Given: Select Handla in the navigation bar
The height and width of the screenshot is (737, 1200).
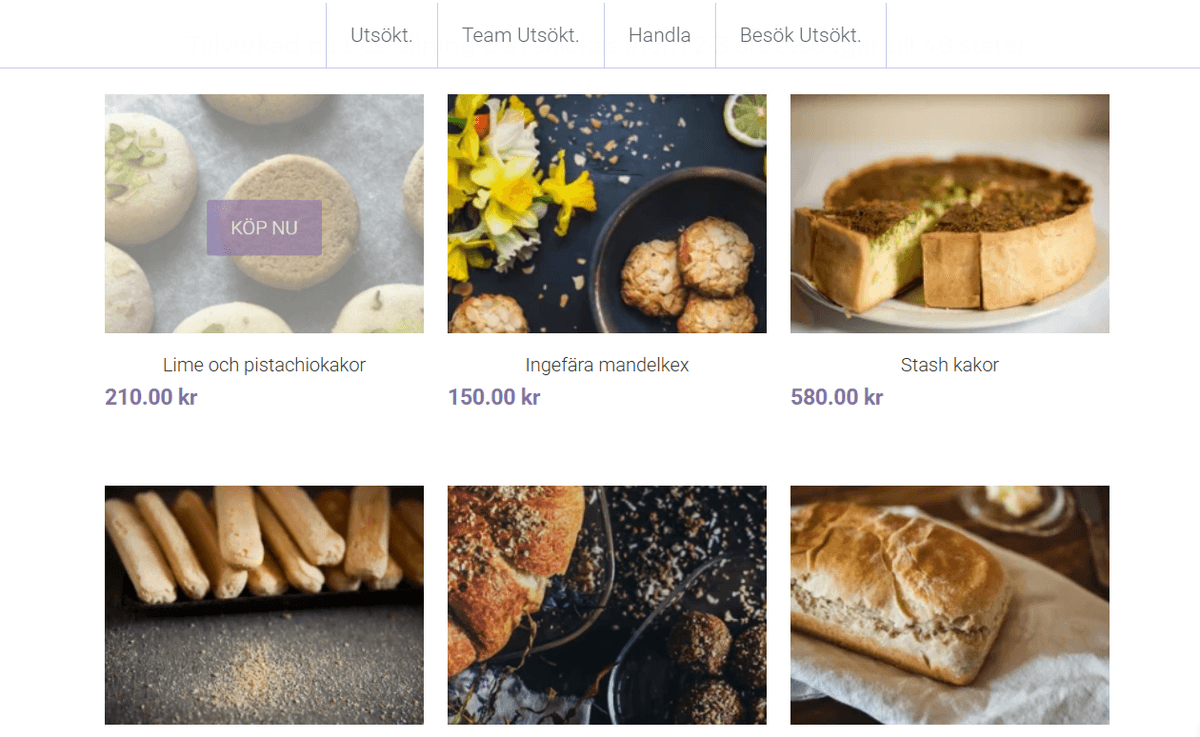Looking at the screenshot, I should (x=659, y=35).
